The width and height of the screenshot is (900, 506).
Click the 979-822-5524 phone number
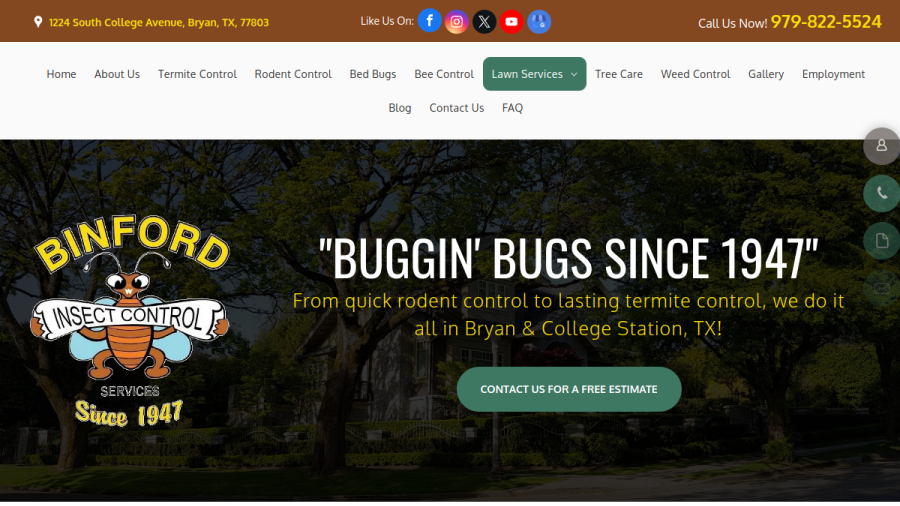[x=825, y=22]
